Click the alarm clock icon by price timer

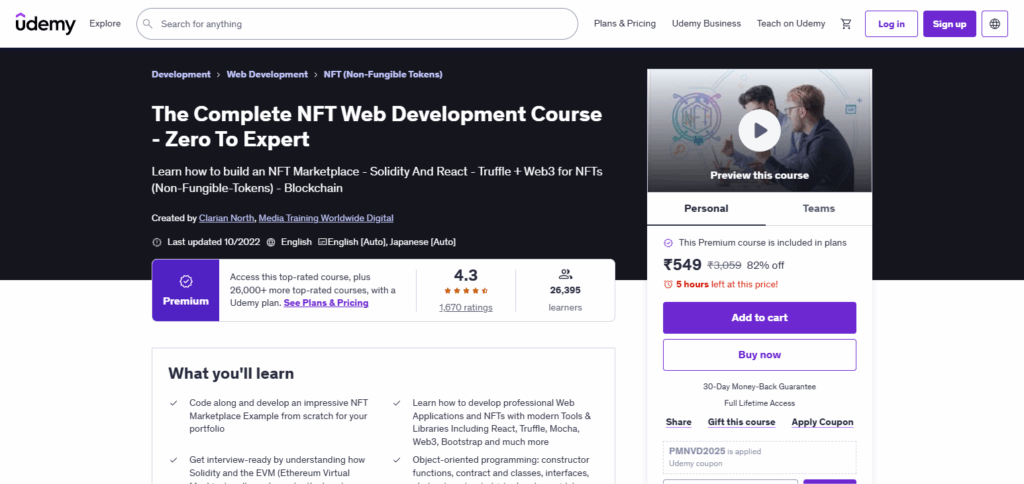[x=668, y=284]
